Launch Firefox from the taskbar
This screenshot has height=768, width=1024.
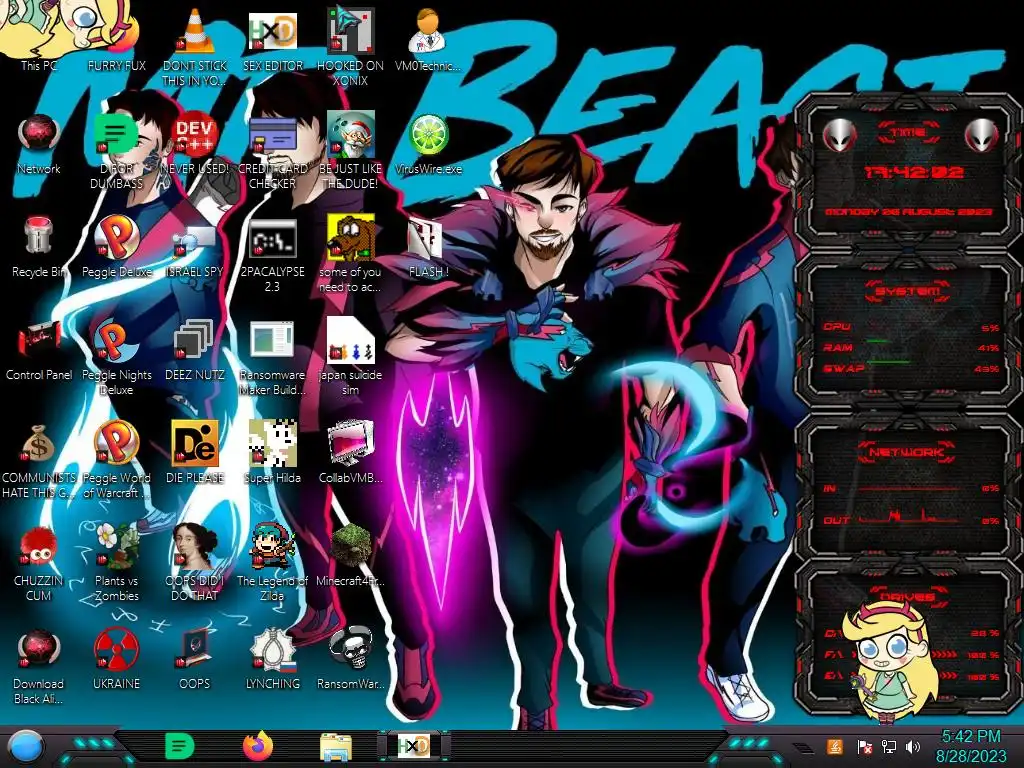[x=258, y=746]
